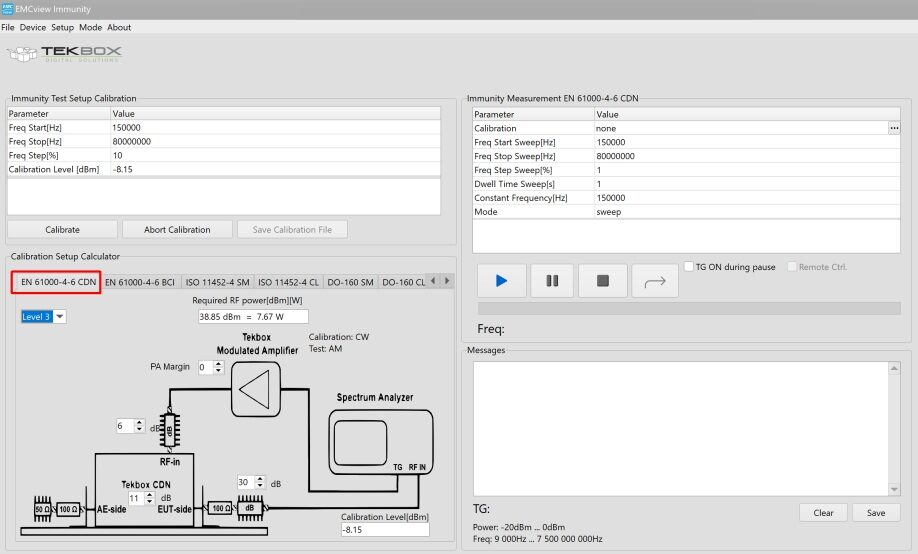This screenshot has height=554, width=918.
Task: Click the PA Margin value field
Action: click(205, 367)
